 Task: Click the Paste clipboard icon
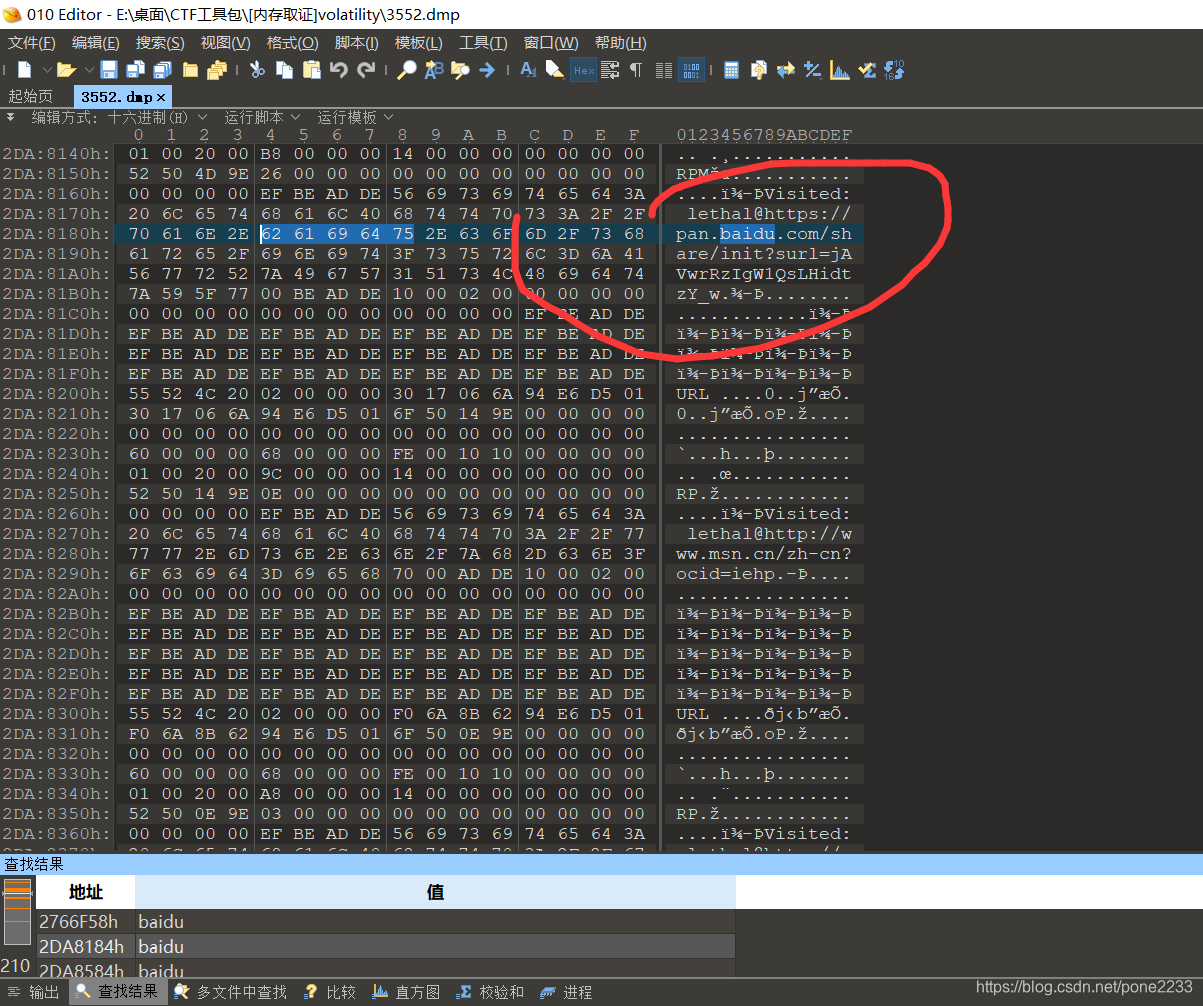click(312, 70)
